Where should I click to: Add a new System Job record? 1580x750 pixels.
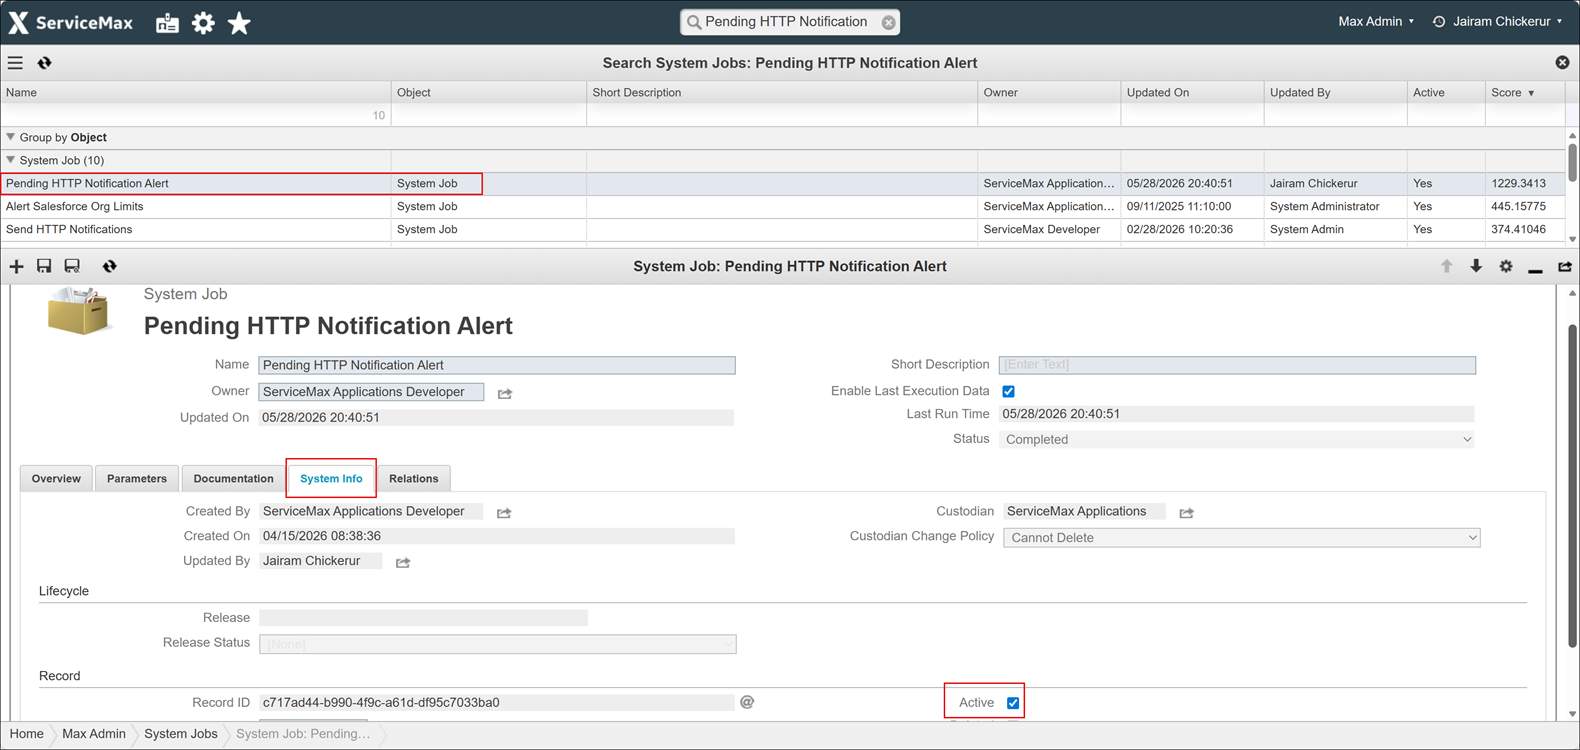pos(16,266)
